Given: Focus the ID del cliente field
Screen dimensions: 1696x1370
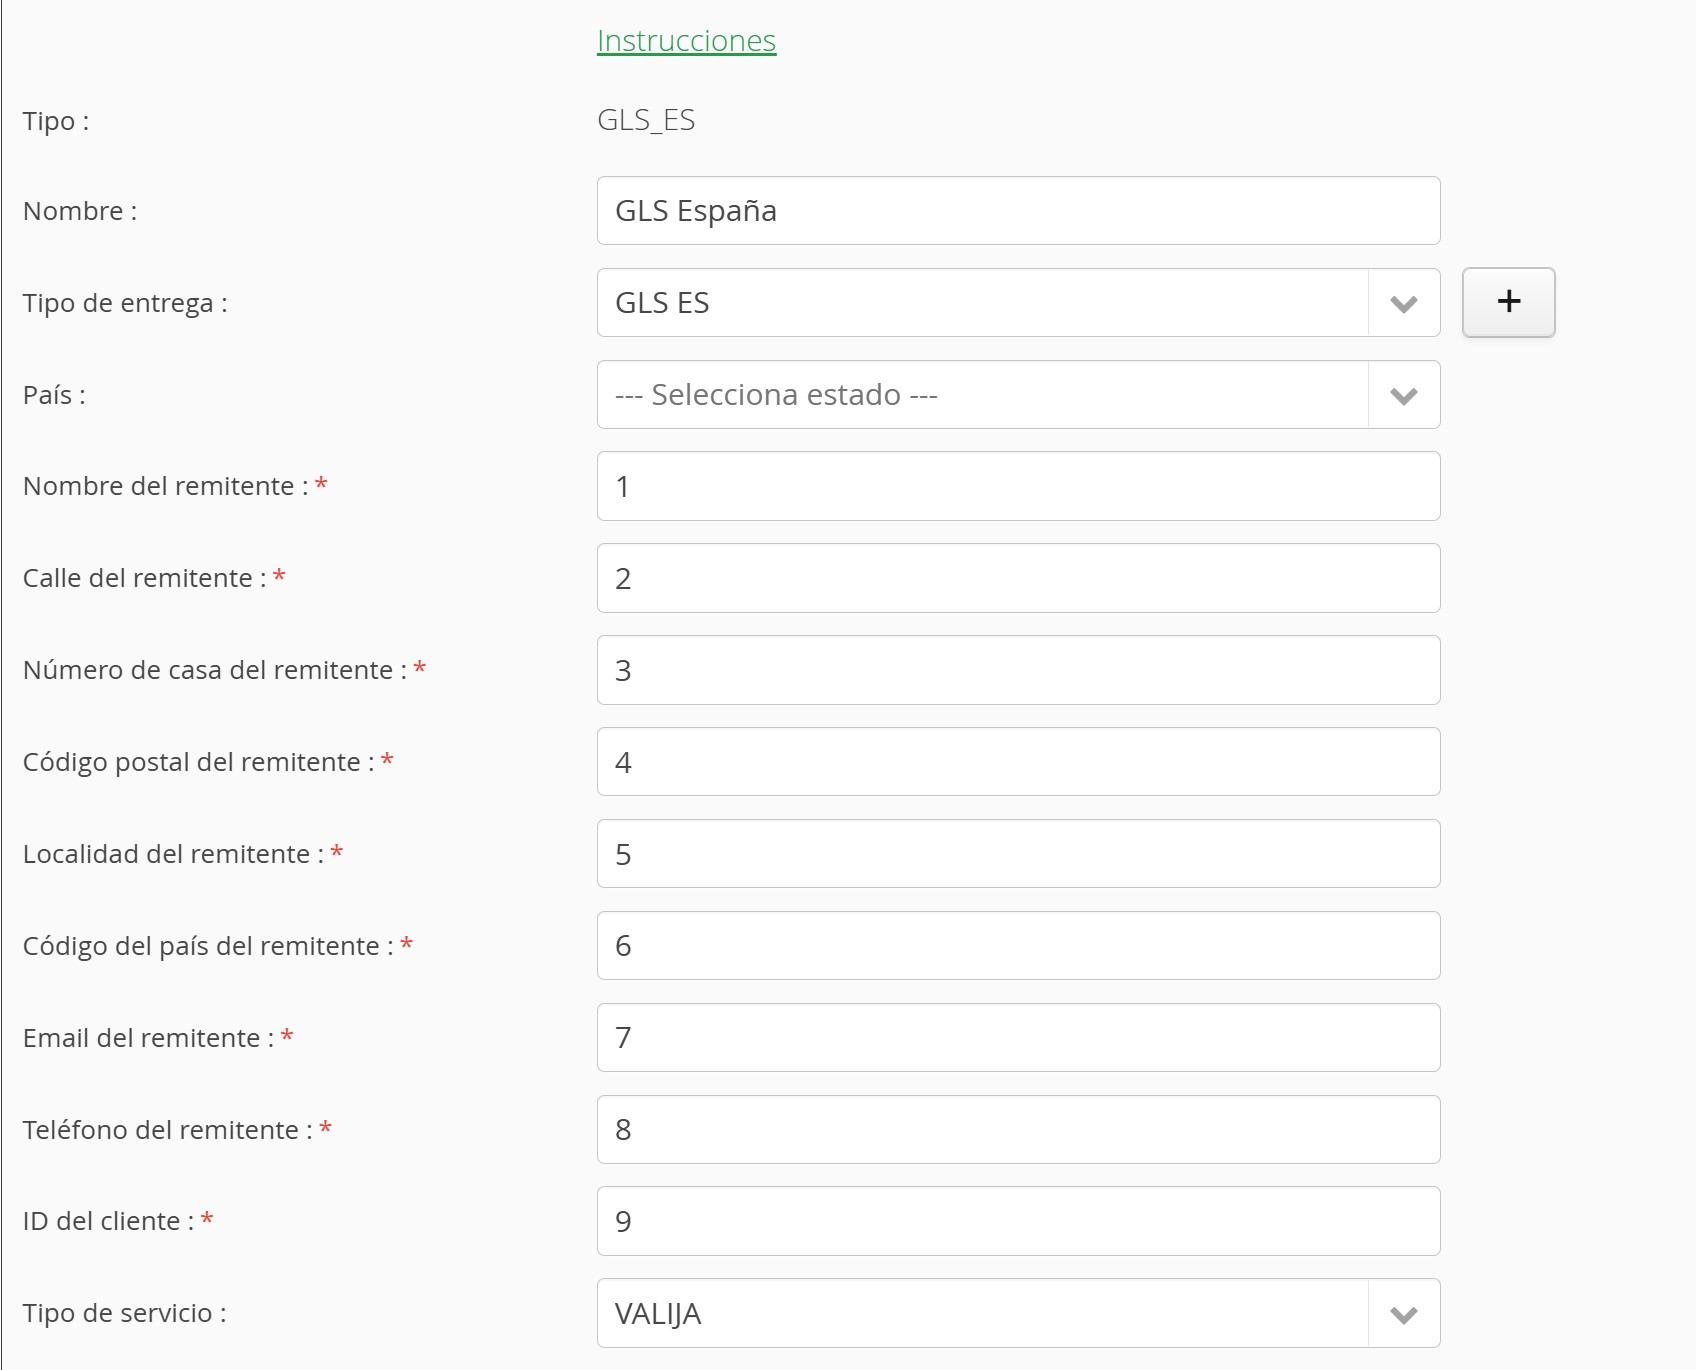Looking at the screenshot, I should pos(1018,1221).
